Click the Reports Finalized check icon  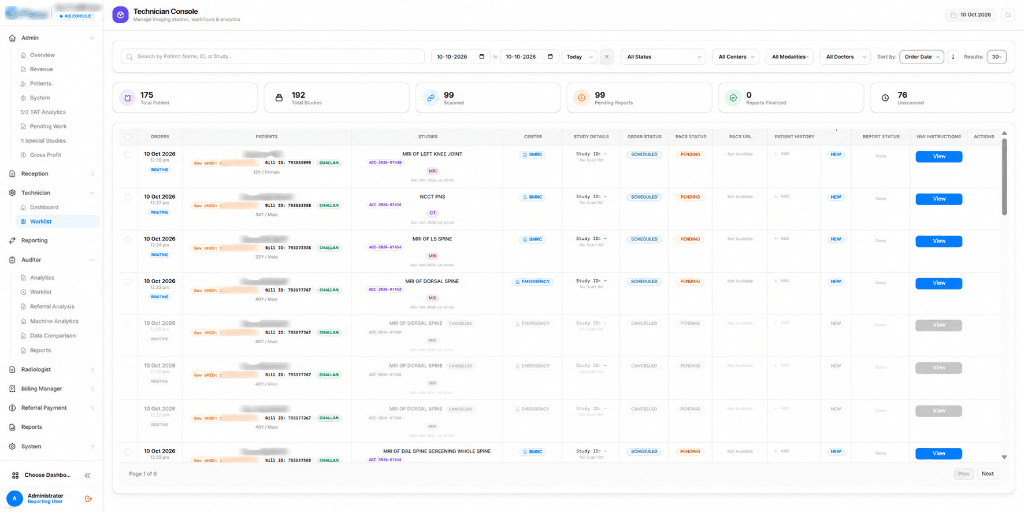pyautogui.click(x=733, y=98)
